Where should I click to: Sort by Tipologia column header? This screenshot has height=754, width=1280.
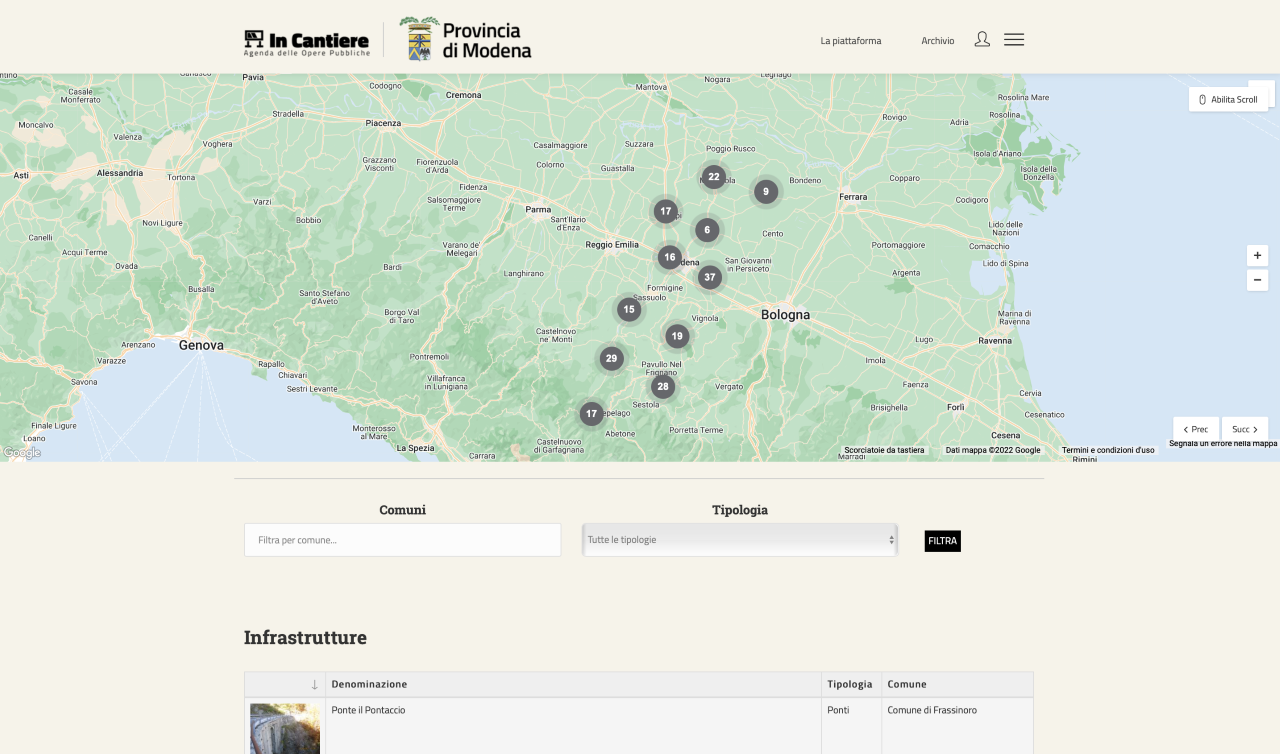click(850, 684)
